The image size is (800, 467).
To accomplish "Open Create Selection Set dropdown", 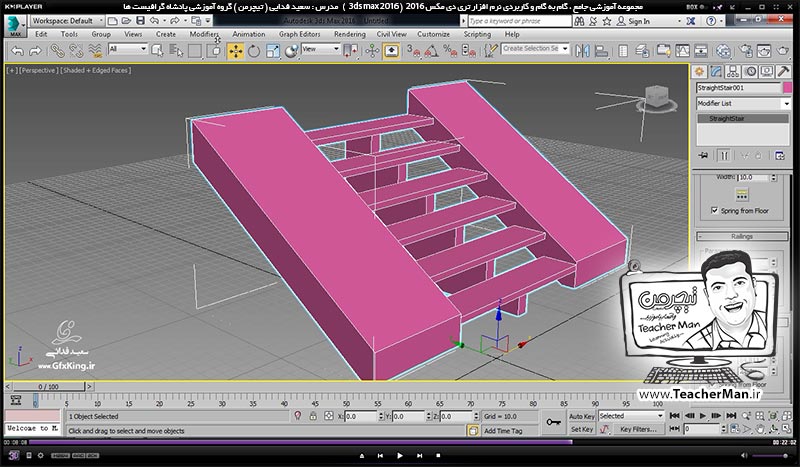I will pyautogui.click(x=535, y=48).
